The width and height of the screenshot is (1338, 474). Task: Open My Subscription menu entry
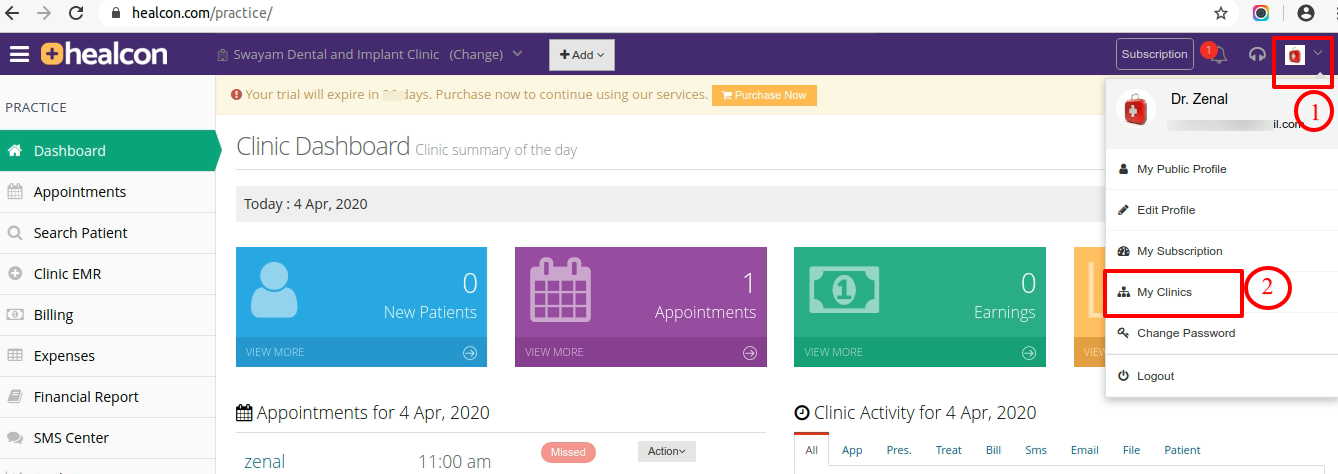coord(1221,251)
